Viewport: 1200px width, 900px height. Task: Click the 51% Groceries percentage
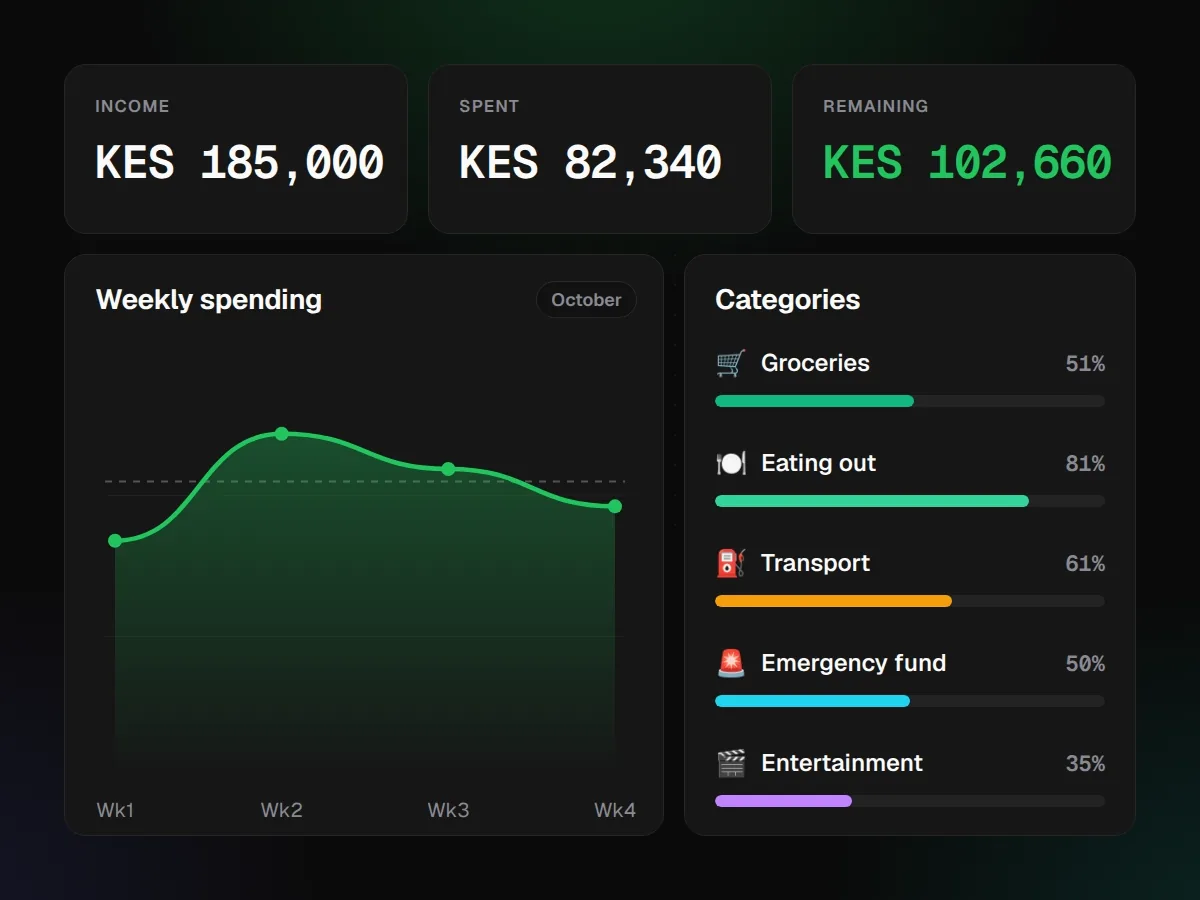(x=1085, y=364)
